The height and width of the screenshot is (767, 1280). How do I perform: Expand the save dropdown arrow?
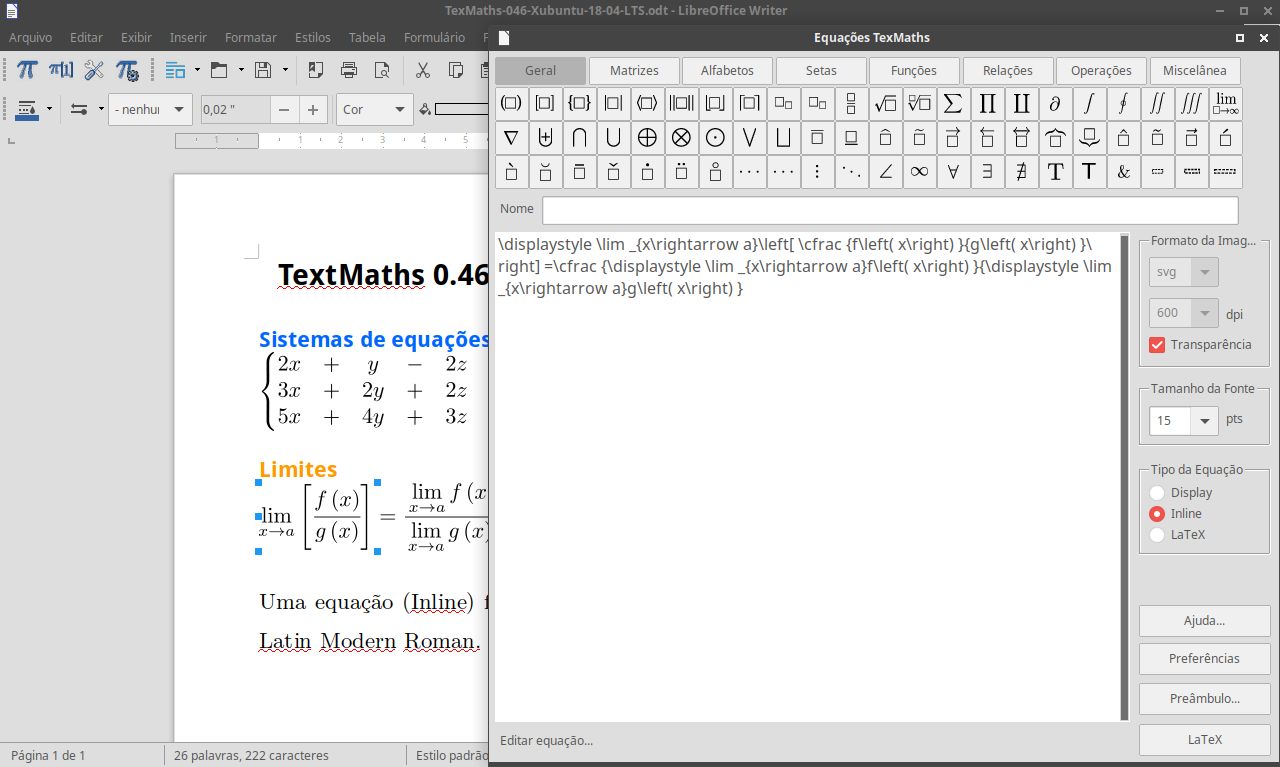(285, 70)
